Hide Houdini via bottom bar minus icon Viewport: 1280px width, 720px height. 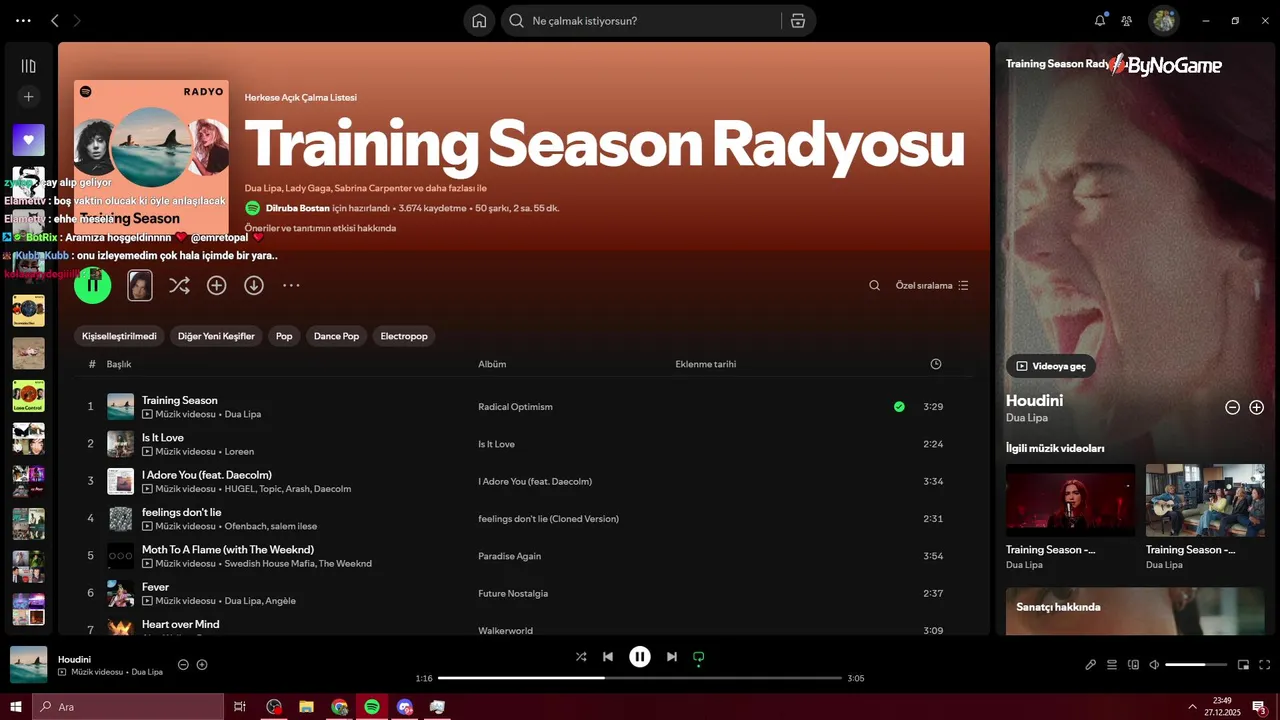[x=183, y=665]
